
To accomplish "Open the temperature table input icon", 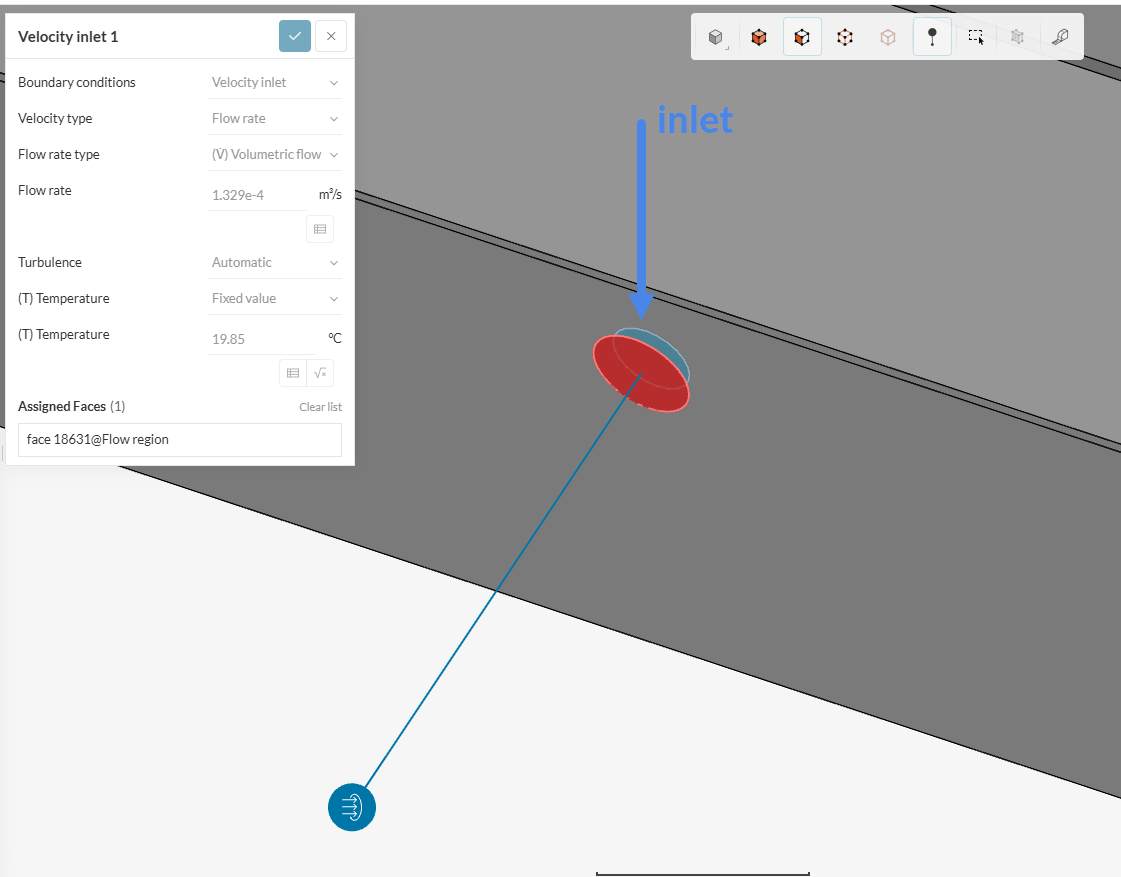I will tap(293, 372).
